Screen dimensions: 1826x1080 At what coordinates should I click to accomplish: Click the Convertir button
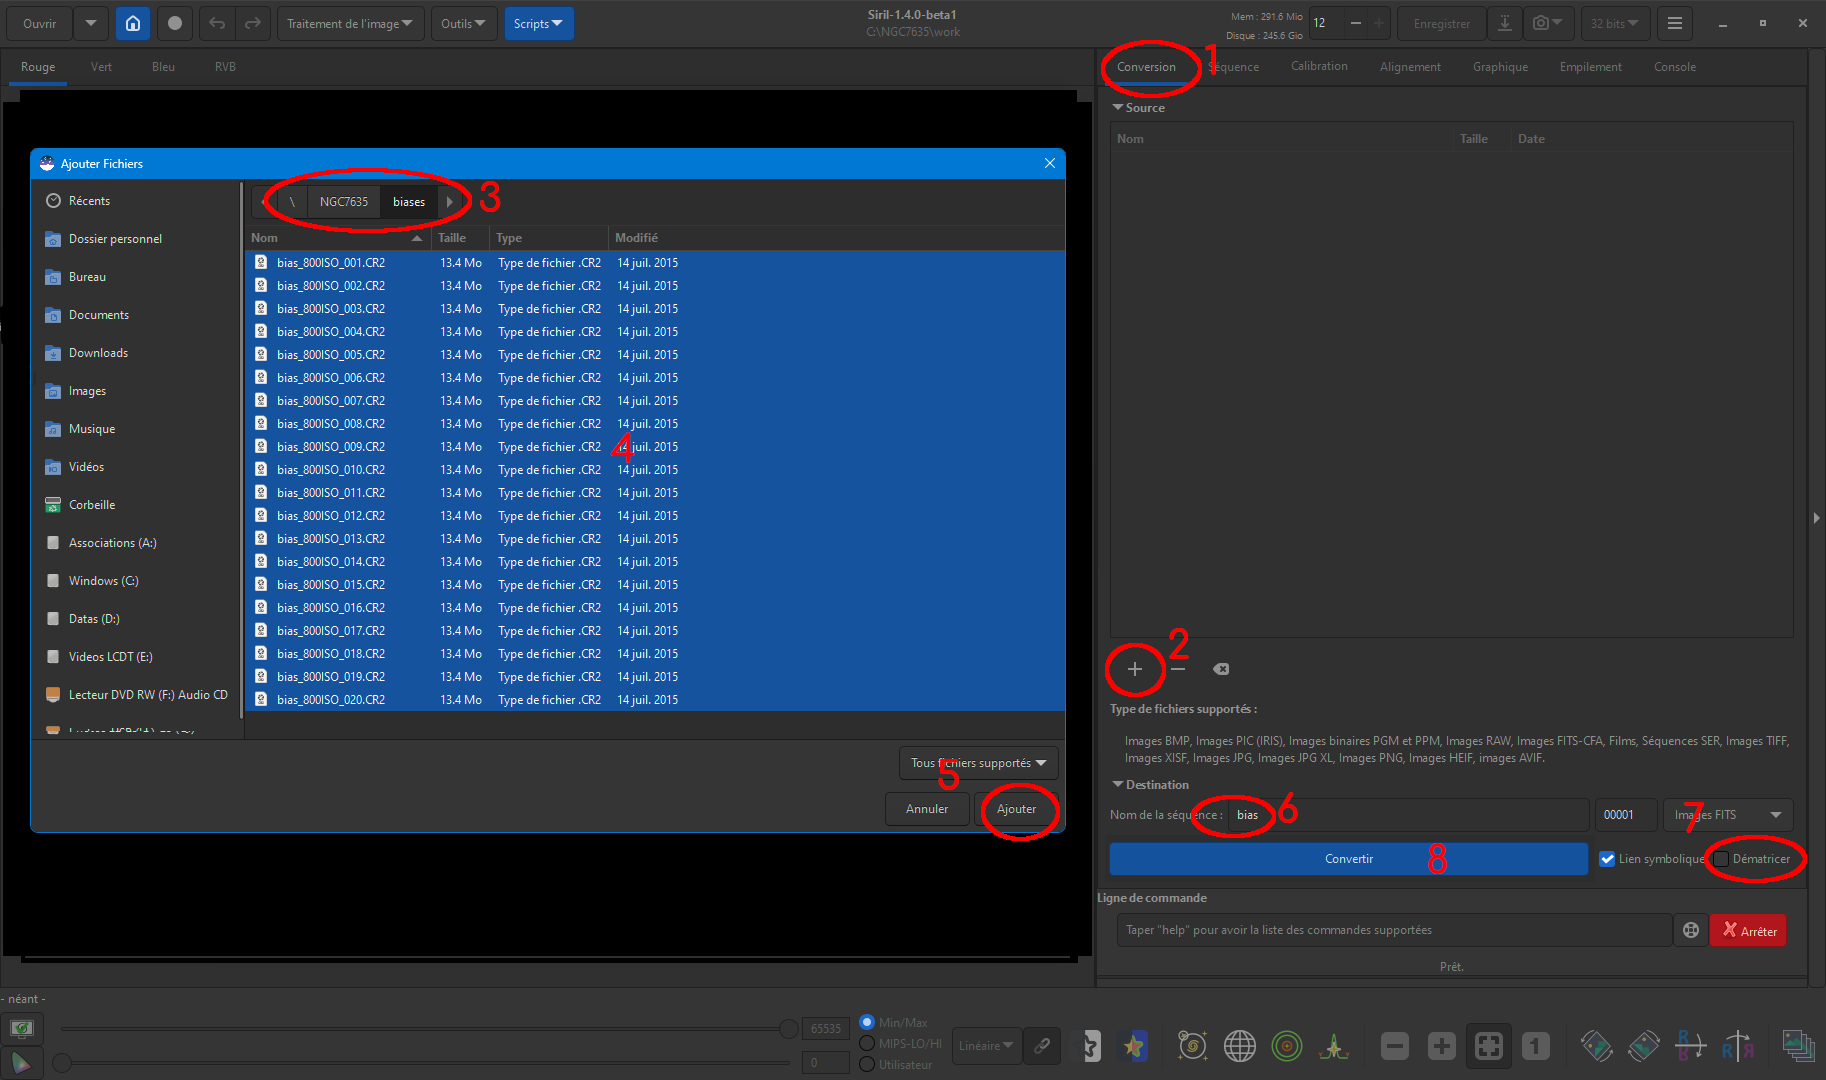(x=1348, y=859)
